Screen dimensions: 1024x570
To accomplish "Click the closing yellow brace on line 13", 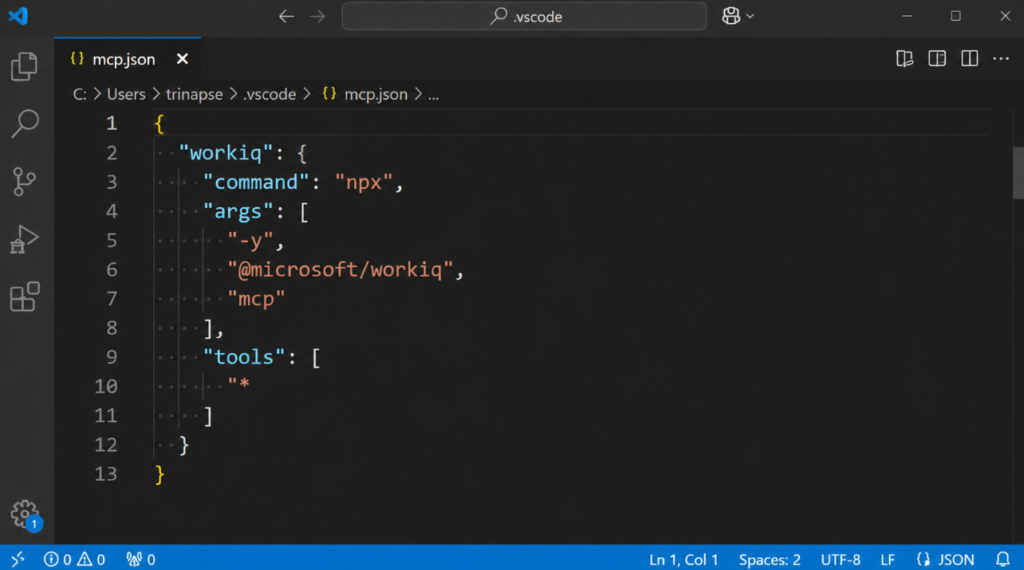I will [160, 474].
